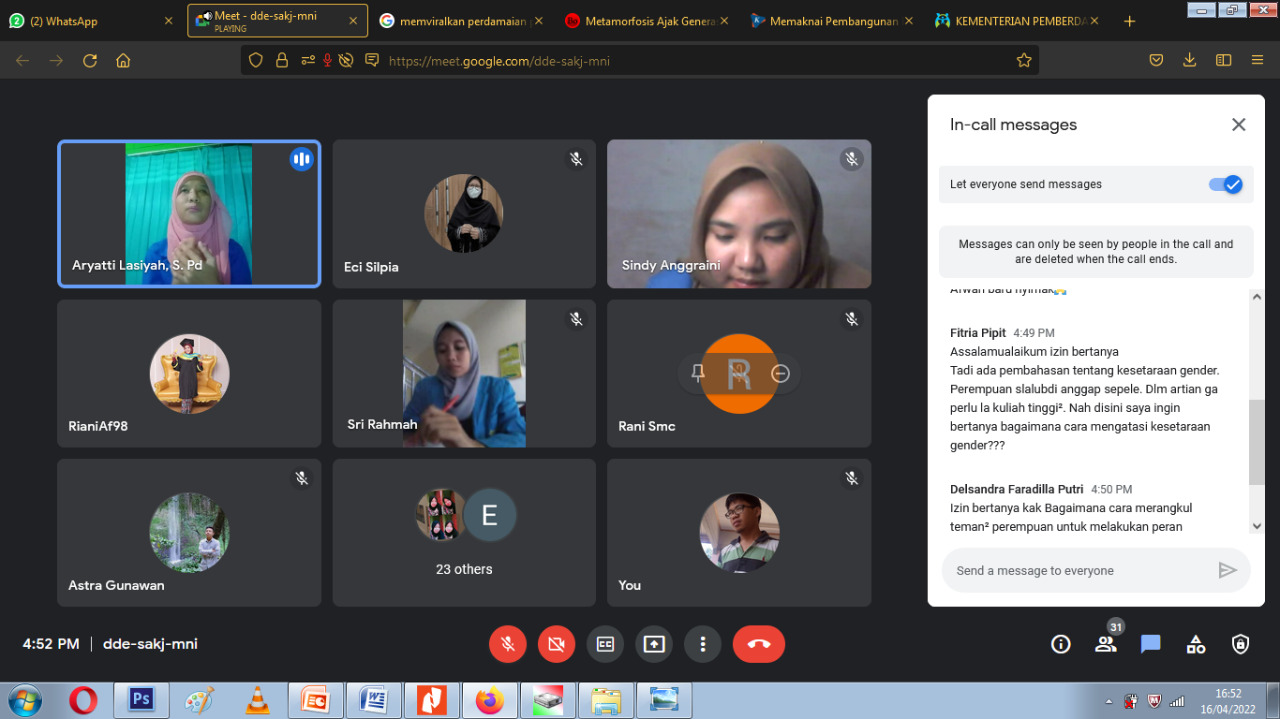Open the Activities shapes icon

click(1196, 644)
